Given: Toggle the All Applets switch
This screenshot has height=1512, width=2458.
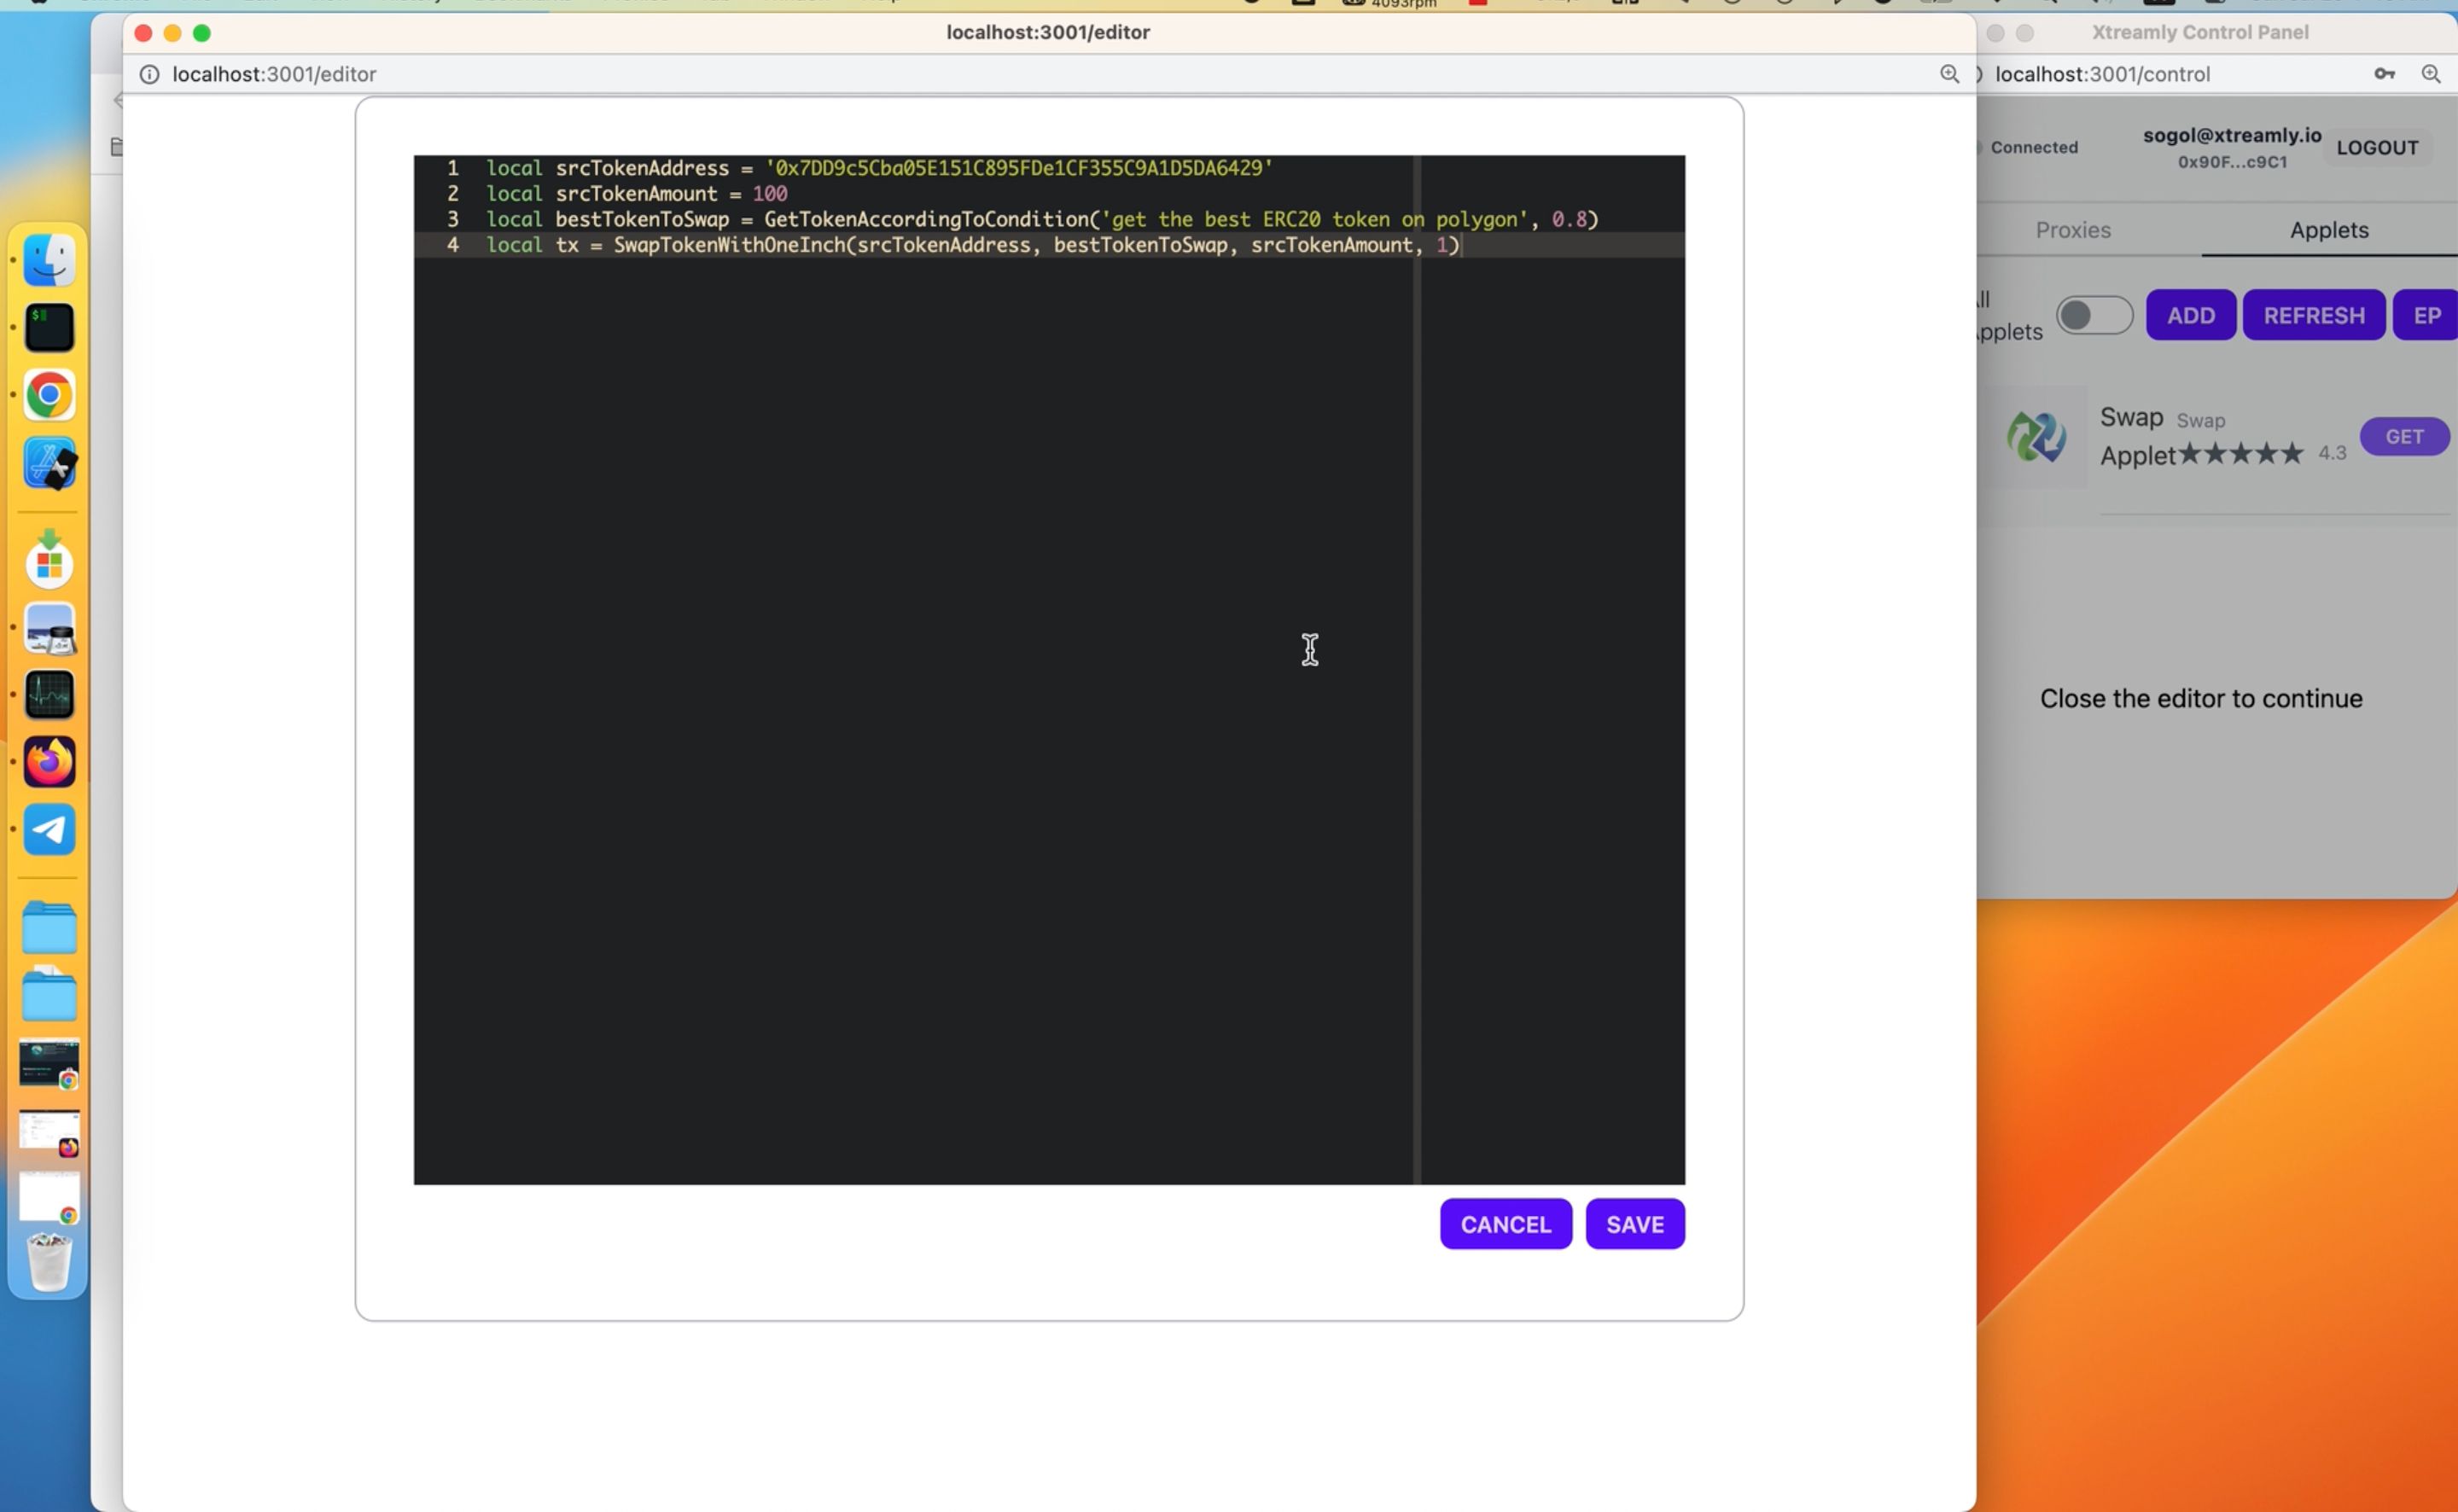Looking at the screenshot, I should coord(2093,314).
